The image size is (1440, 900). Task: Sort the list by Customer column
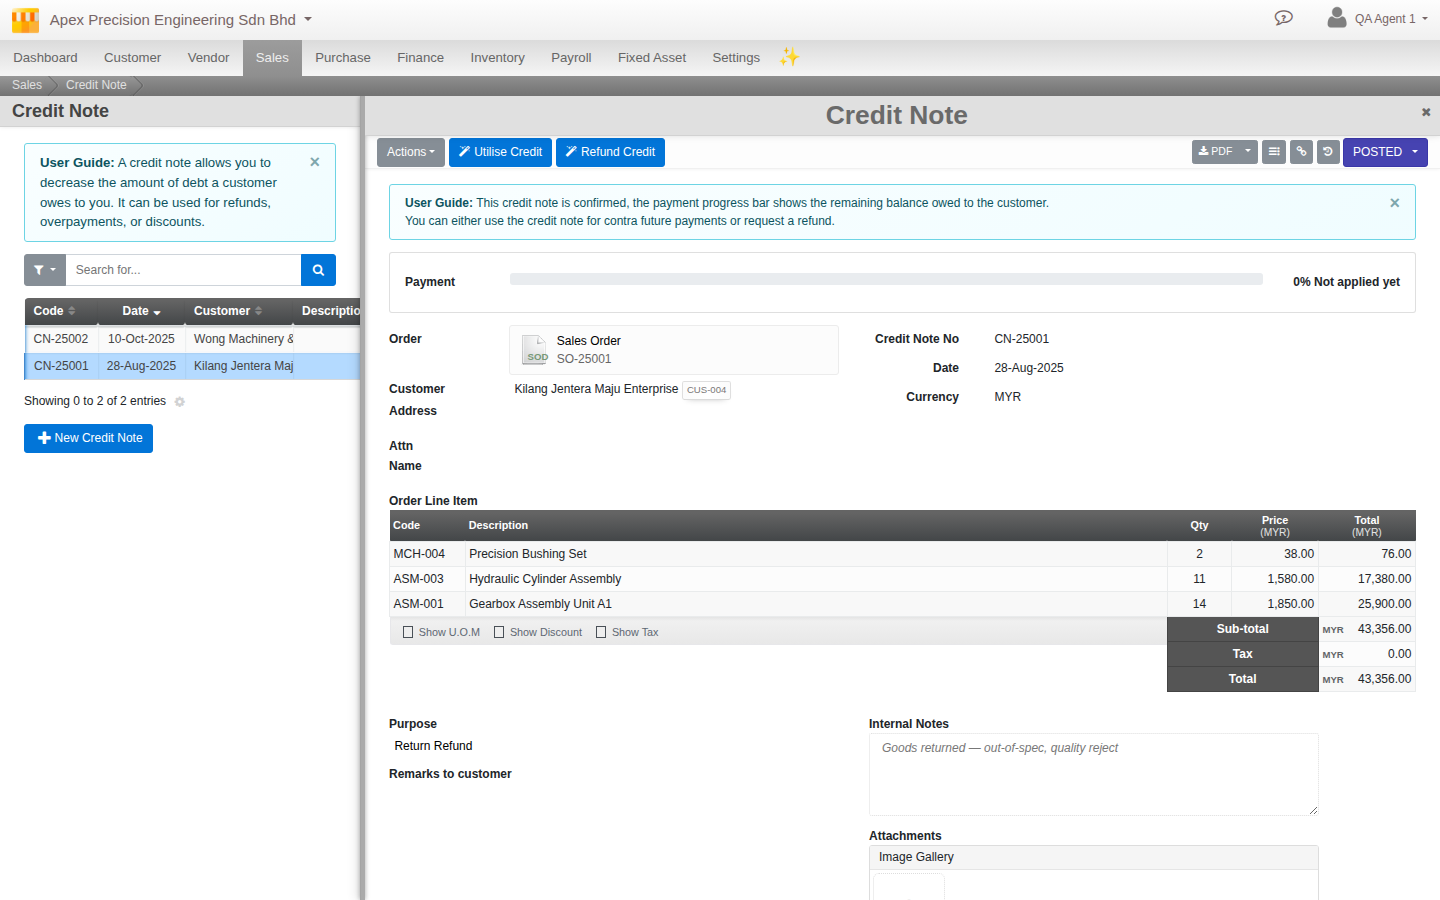click(239, 311)
